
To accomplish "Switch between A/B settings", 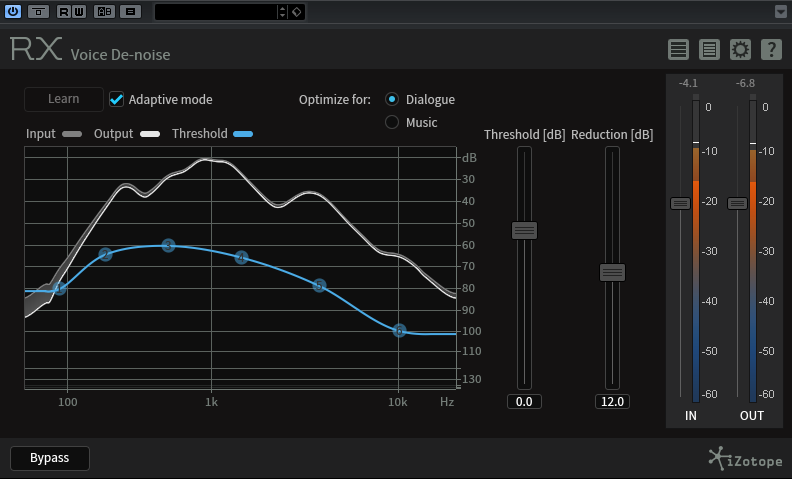I will 104,11.
